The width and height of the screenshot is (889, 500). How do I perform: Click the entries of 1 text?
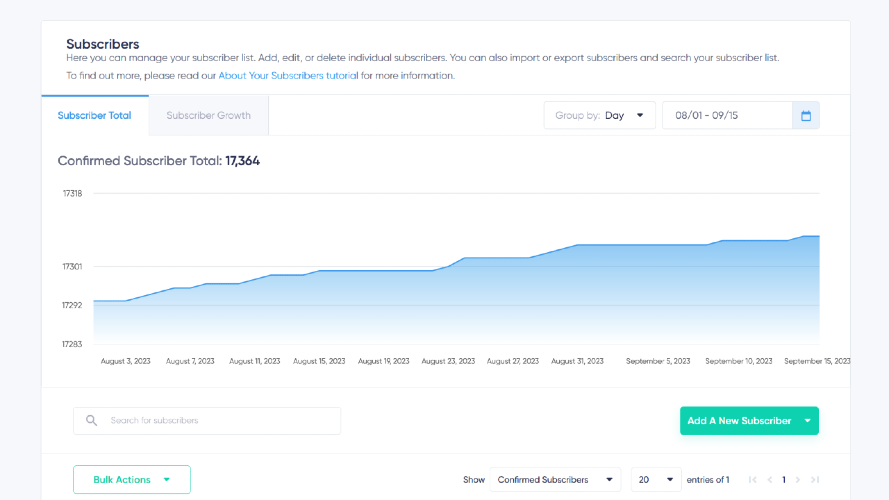coord(708,480)
